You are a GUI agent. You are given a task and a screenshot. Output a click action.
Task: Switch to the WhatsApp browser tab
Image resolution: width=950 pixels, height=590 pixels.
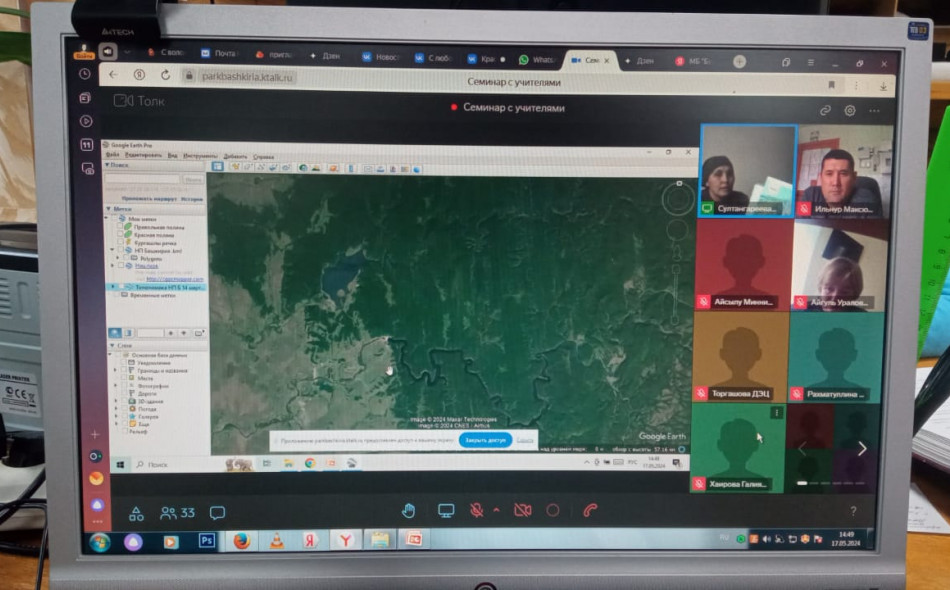(536, 59)
